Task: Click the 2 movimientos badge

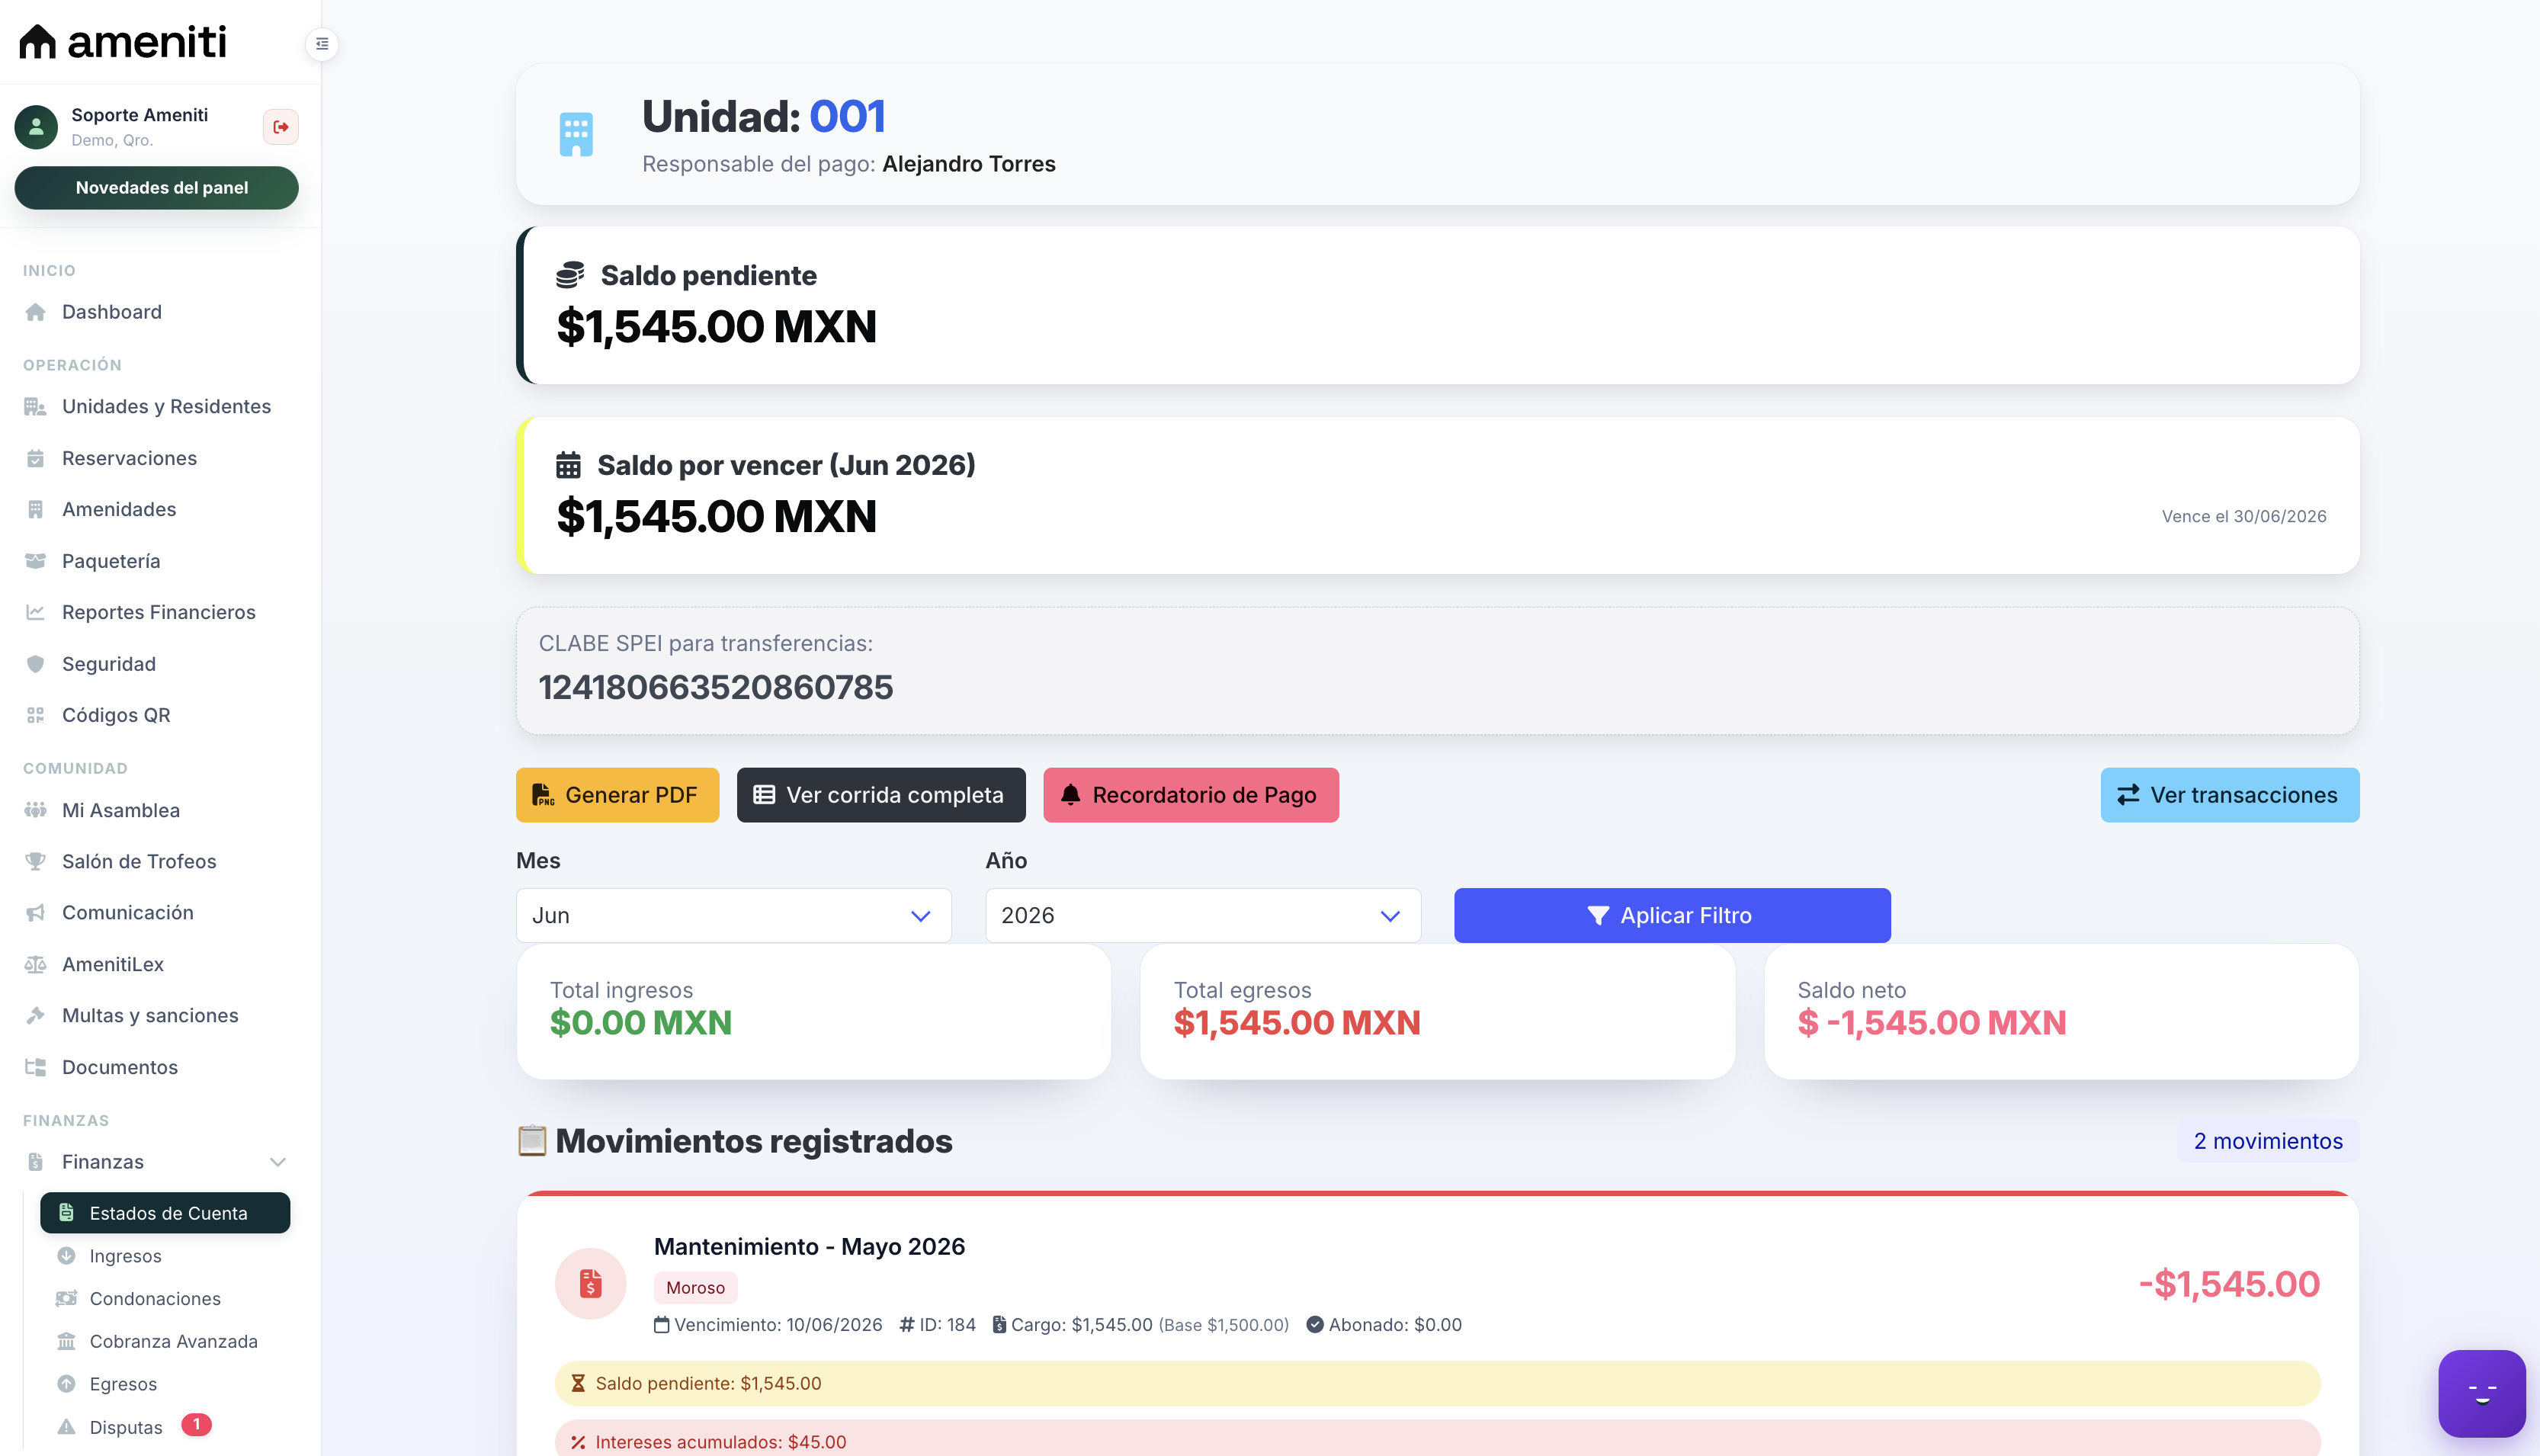Action: click(x=2268, y=1141)
